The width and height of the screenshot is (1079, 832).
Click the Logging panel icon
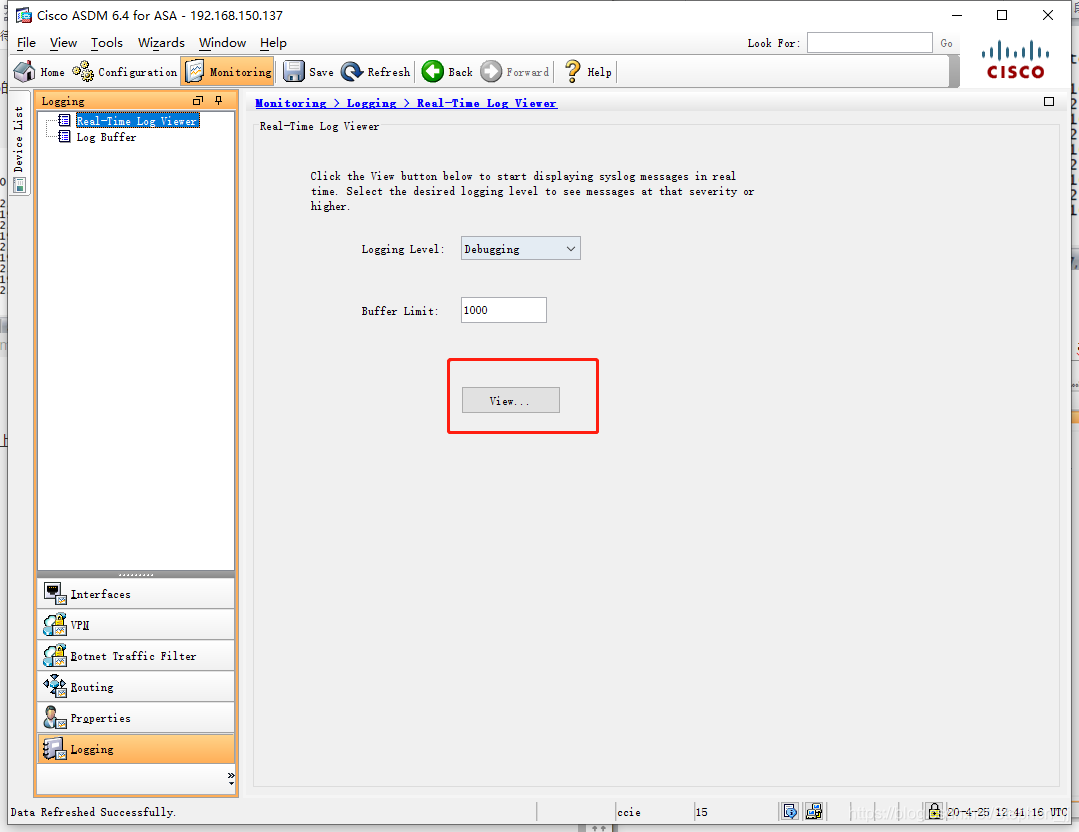54,749
